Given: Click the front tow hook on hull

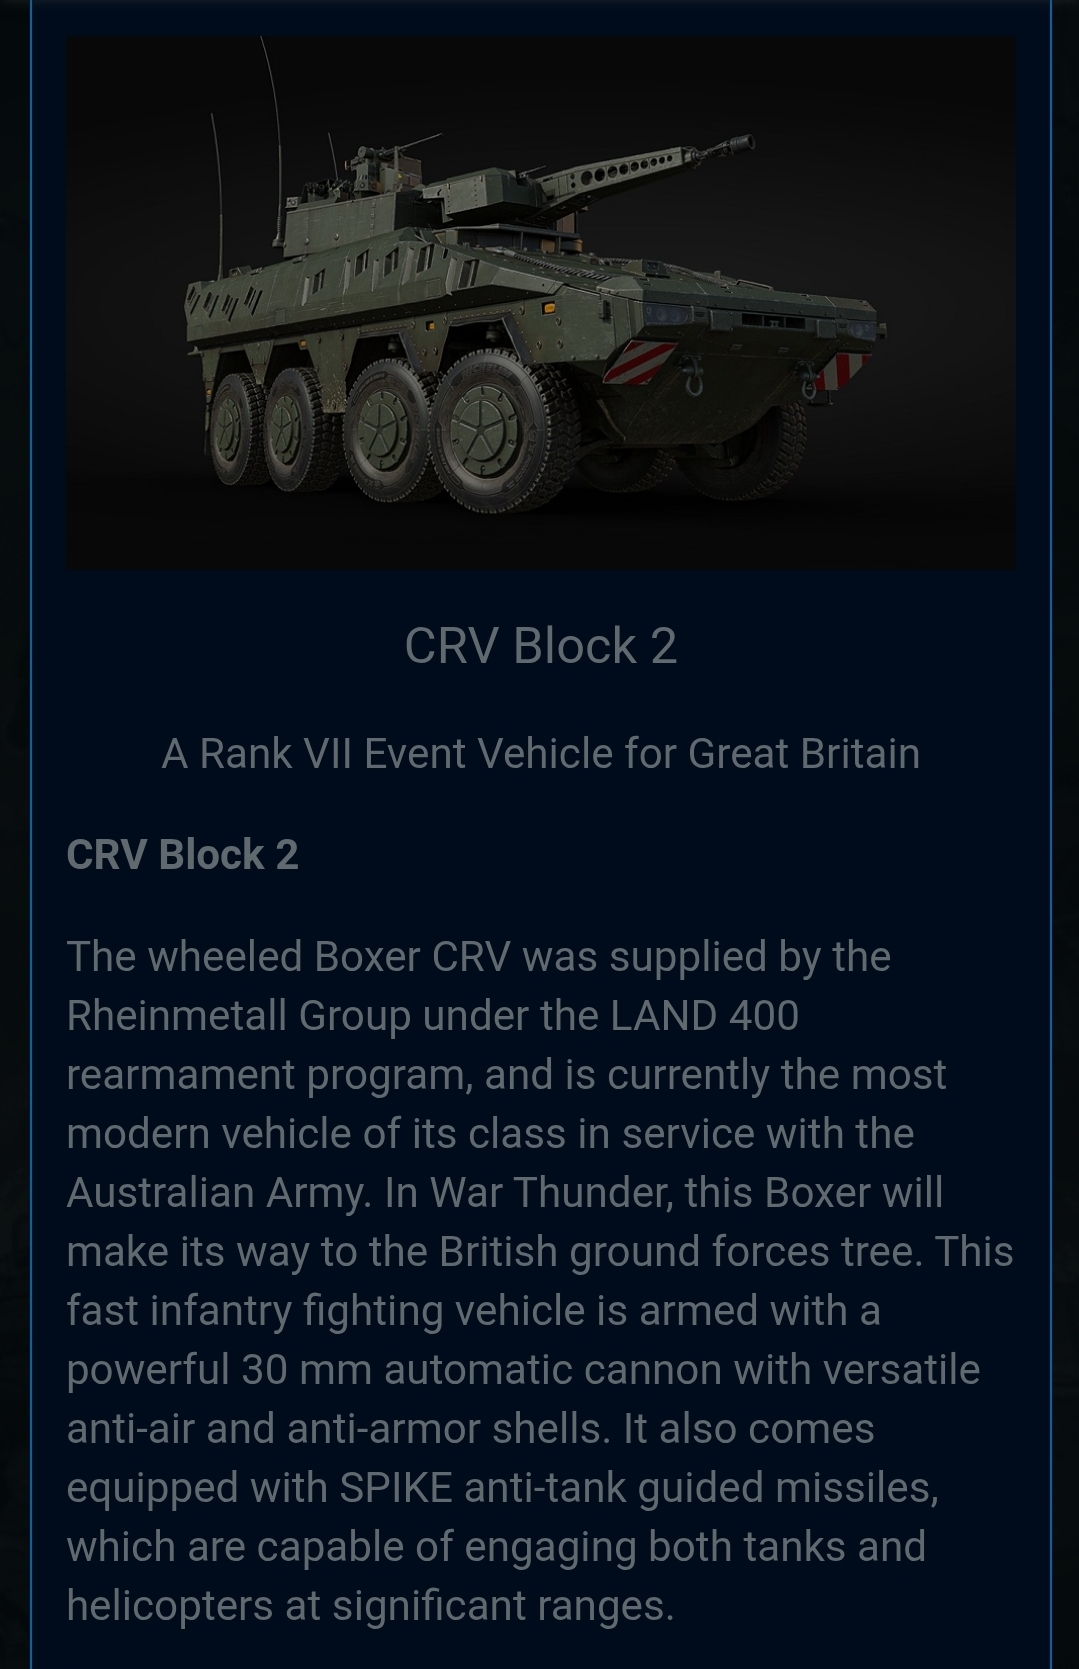Looking at the screenshot, I should [692, 380].
